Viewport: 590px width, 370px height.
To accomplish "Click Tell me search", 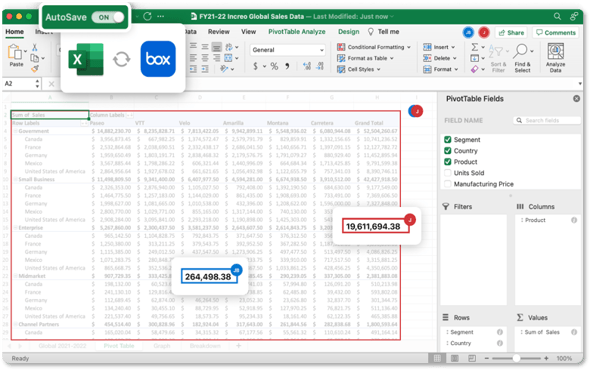I will [x=383, y=32].
